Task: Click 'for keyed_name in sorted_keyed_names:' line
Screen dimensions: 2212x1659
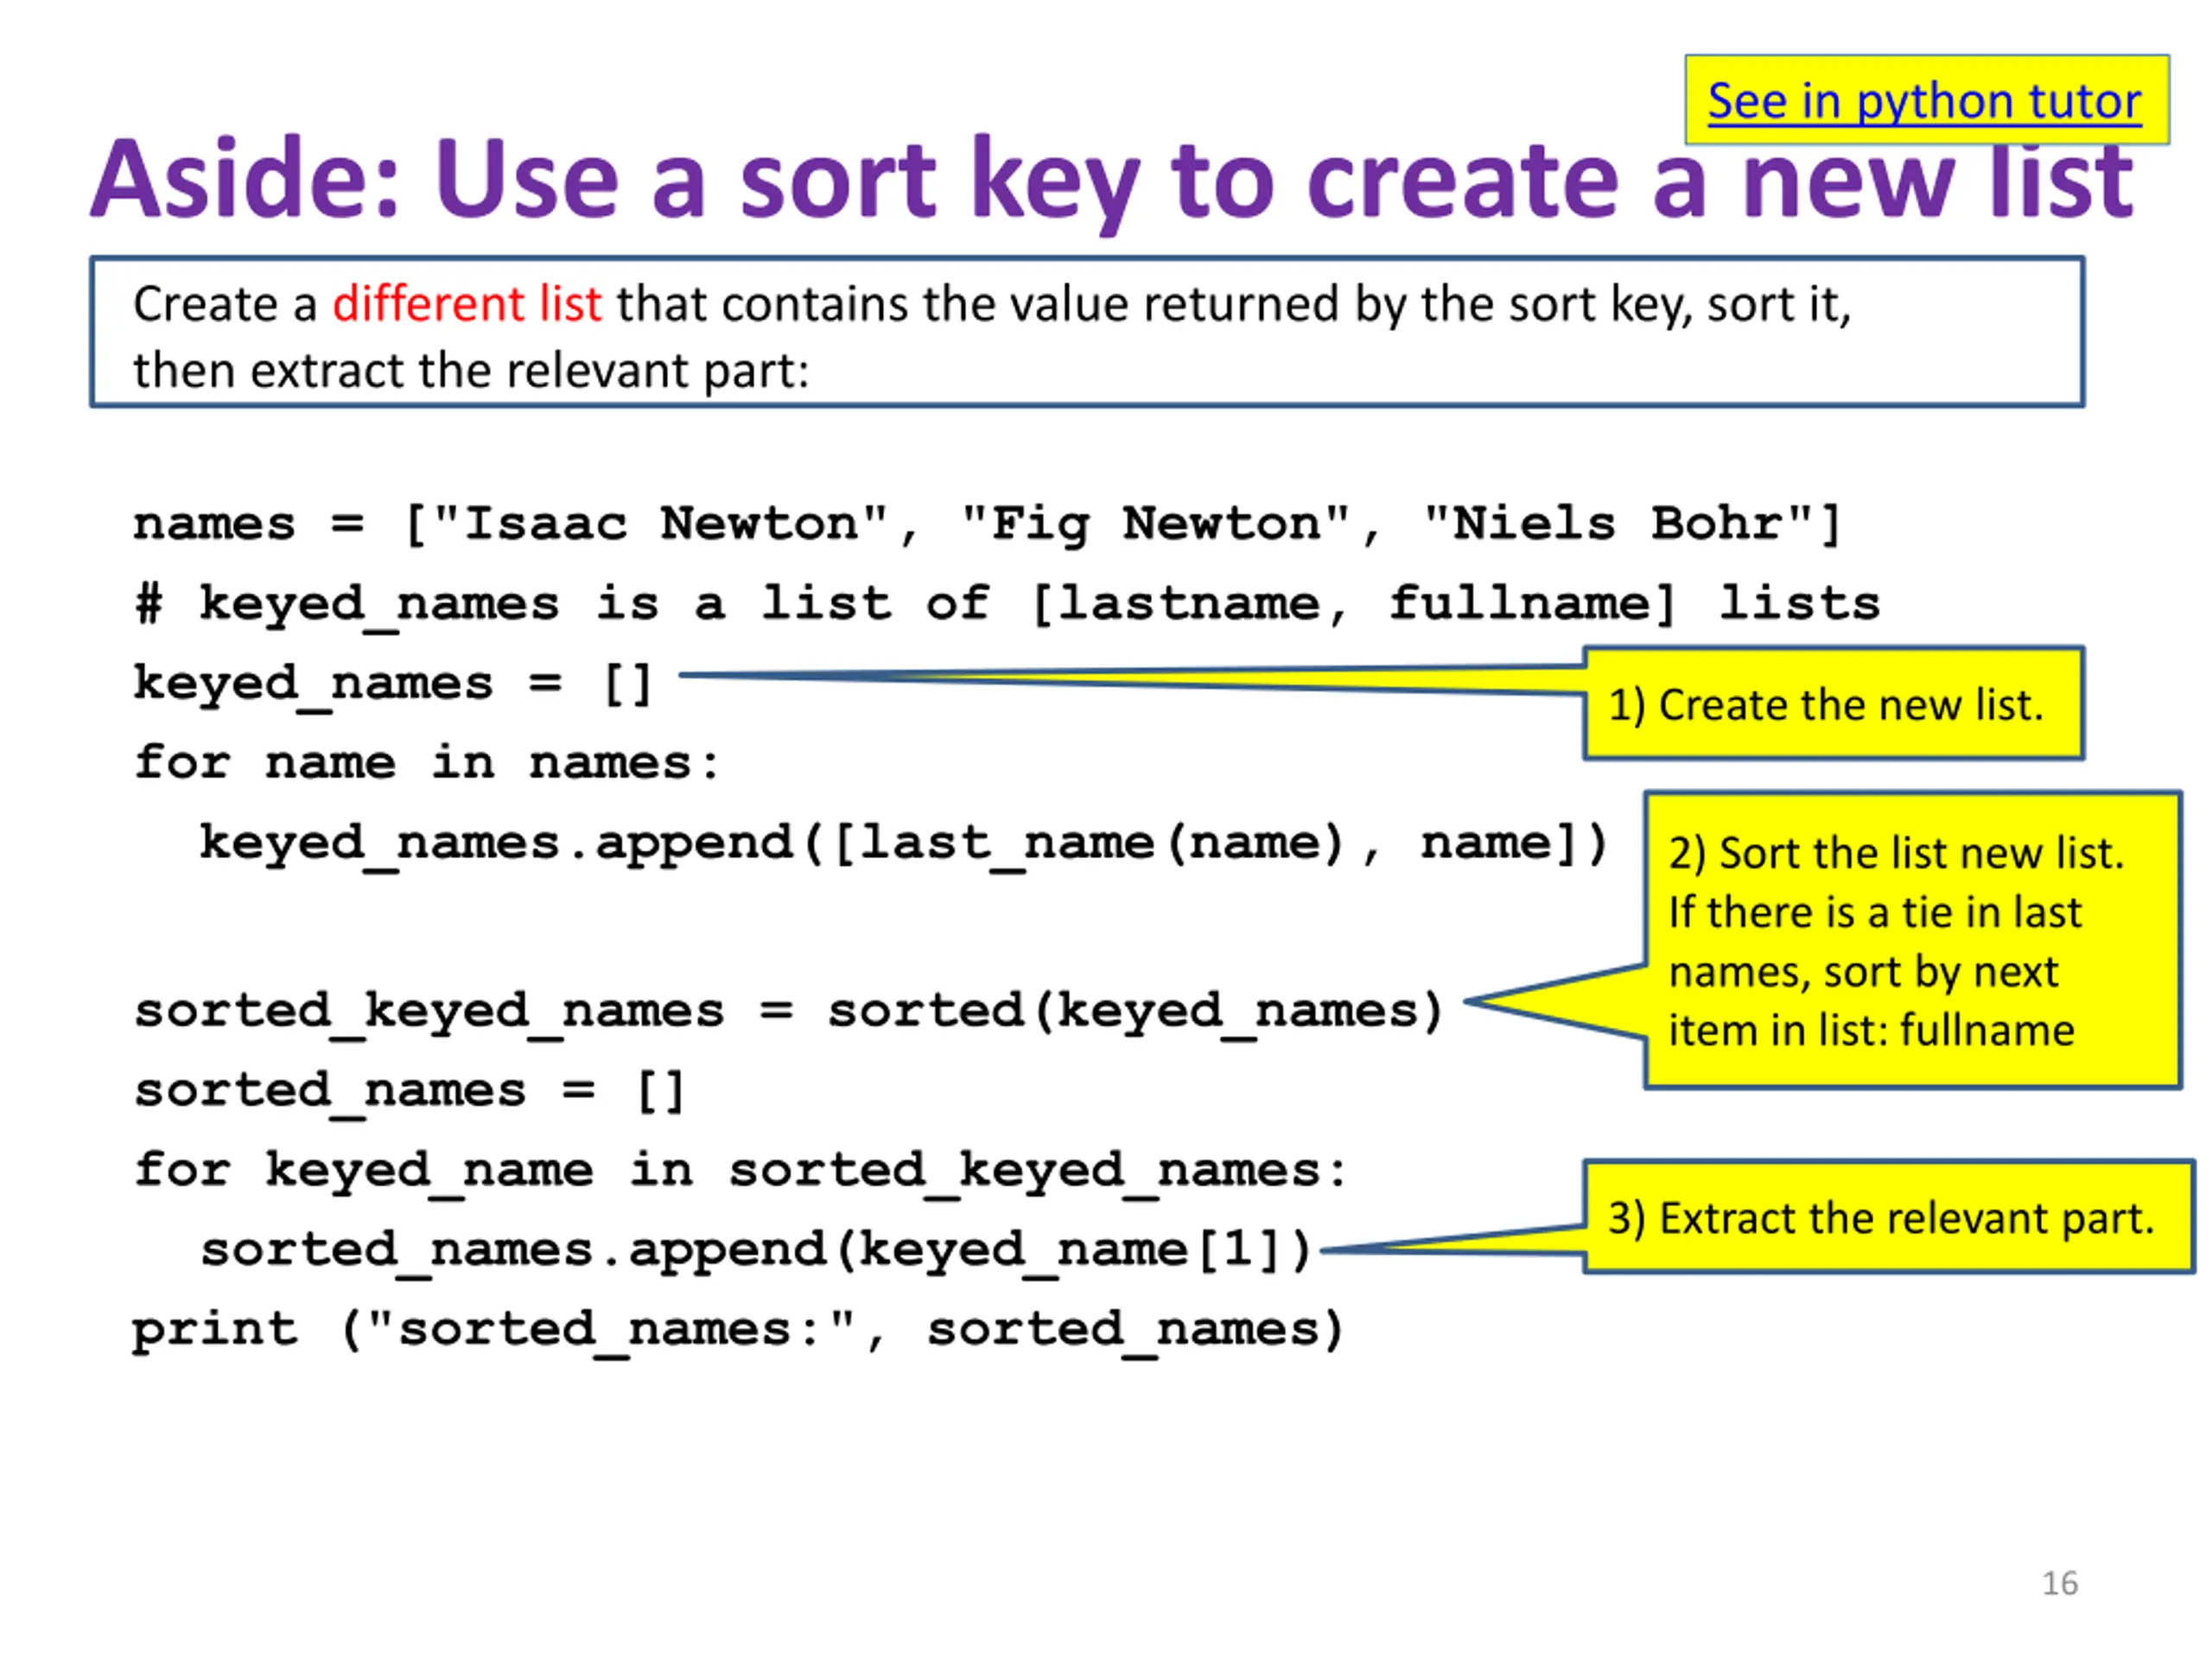Action: point(741,1171)
